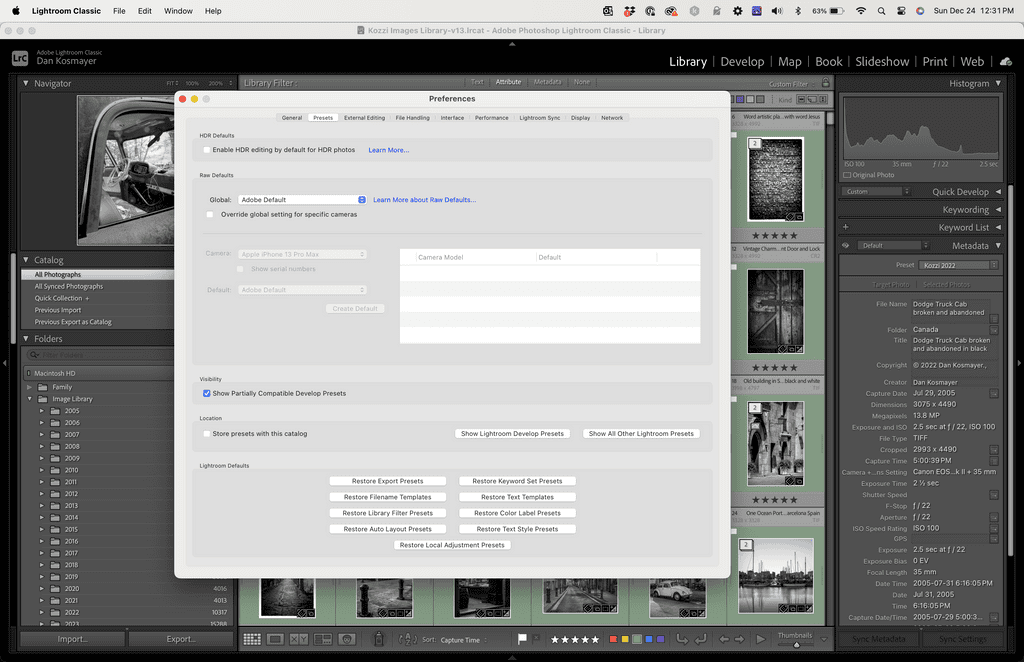The height and width of the screenshot is (662, 1024).
Task: Open the File menu
Action: coord(120,11)
